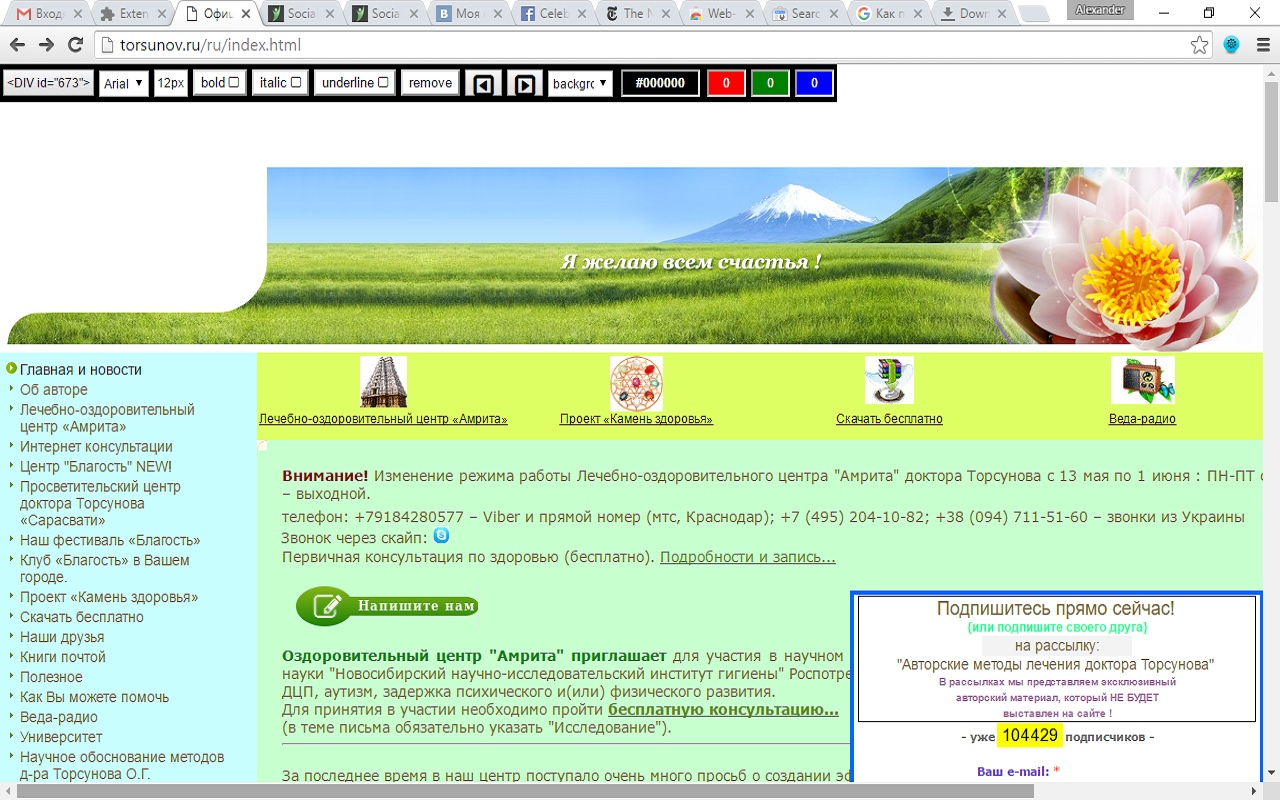Switch to the Downloads tab
This screenshot has width=1280, height=800.
tap(974, 14)
